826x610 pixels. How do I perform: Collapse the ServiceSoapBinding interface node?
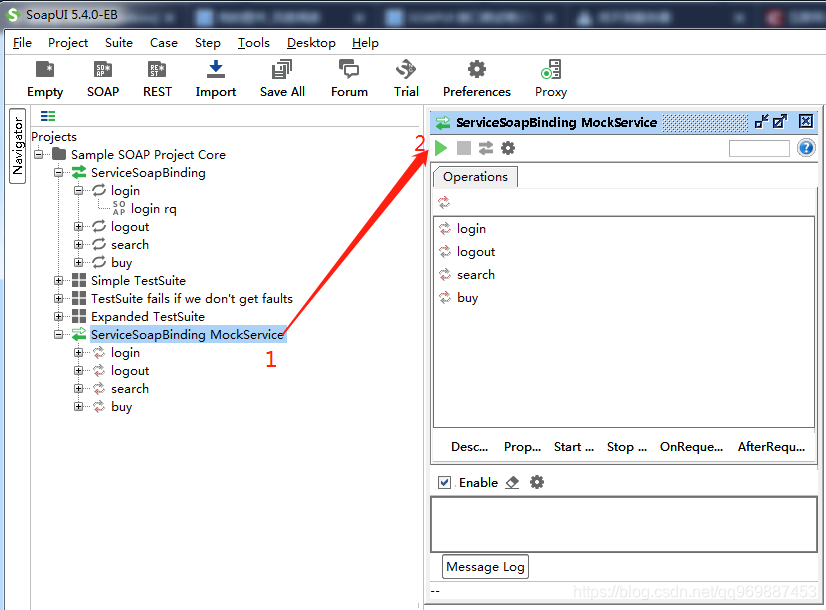click(58, 172)
